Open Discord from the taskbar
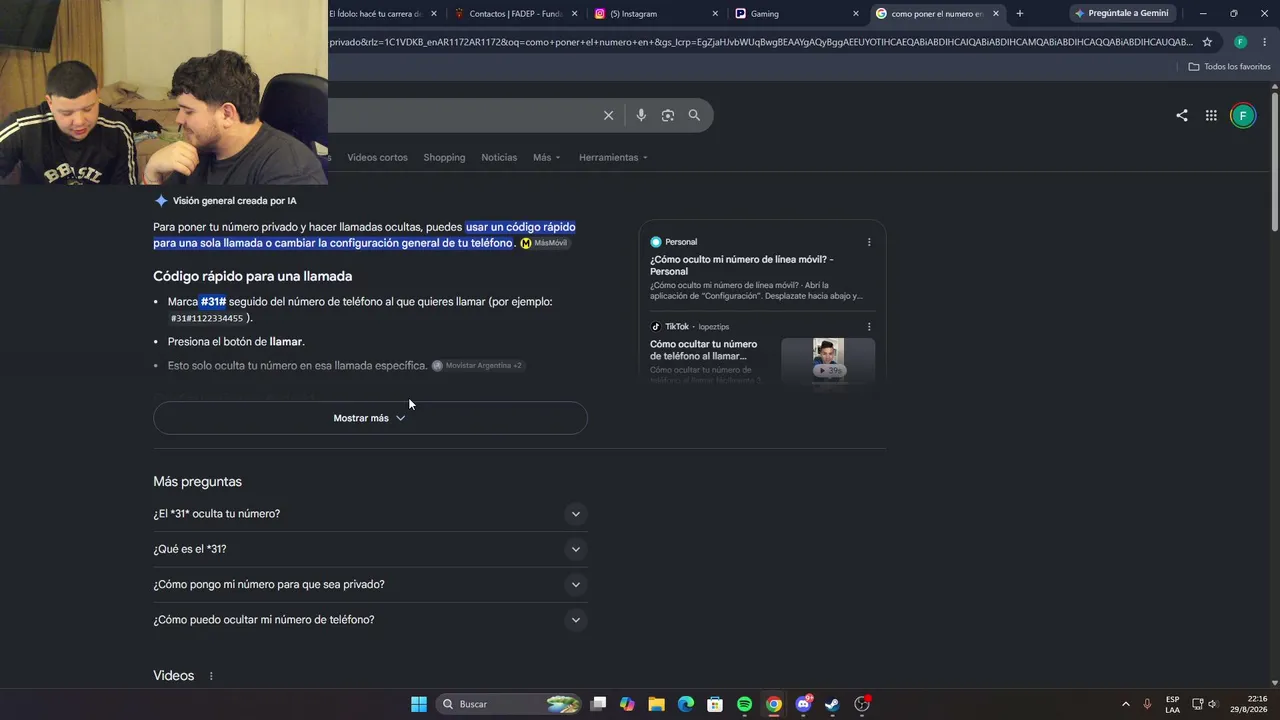This screenshot has width=1280, height=720. click(x=803, y=704)
